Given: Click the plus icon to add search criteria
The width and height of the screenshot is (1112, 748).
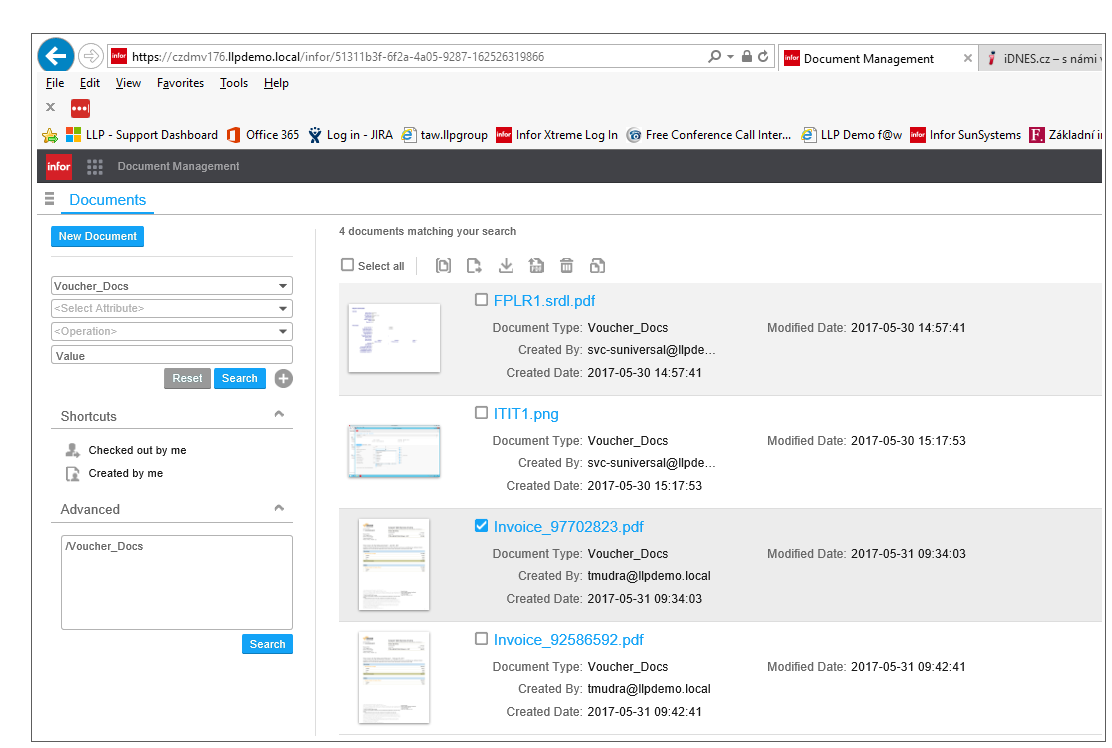Looking at the screenshot, I should [x=283, y=378].
